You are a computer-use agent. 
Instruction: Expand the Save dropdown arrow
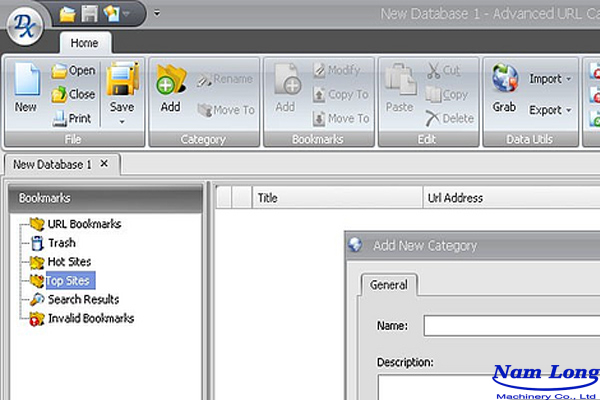click(122, 122)
